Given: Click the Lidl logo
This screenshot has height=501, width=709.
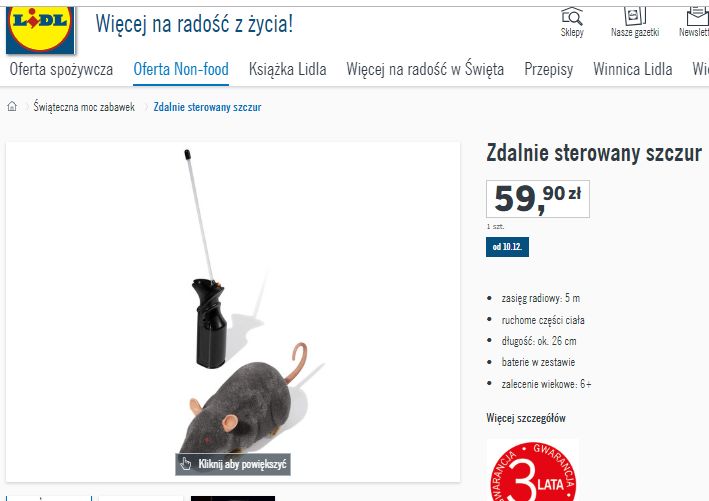Looking at the screenshot, I should 40,29.
